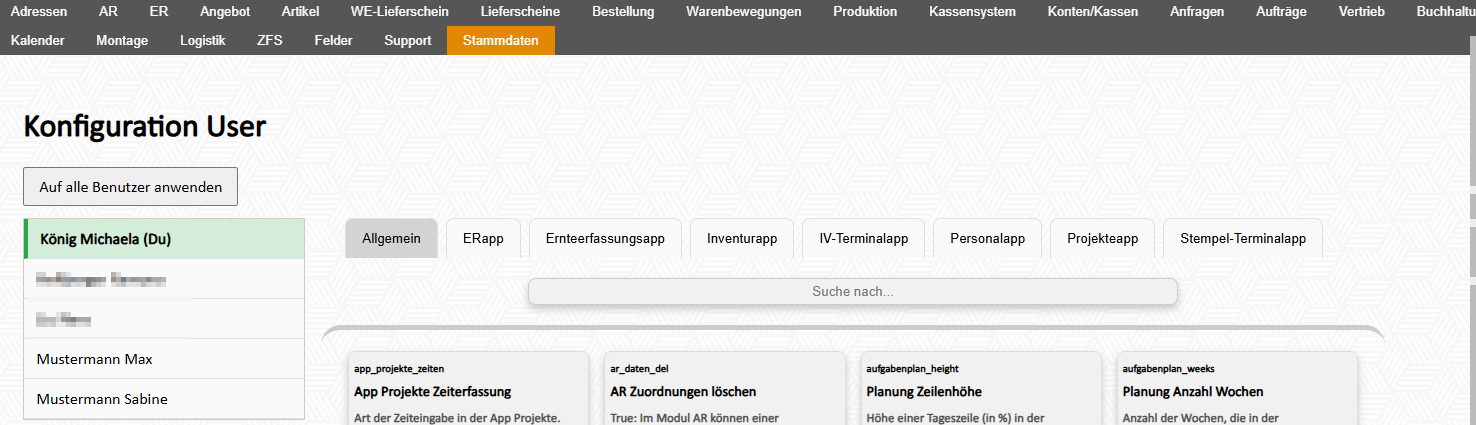The height and width of the screenshot is (425, 1476).
Task: Go to the Produktion module
Action: pos(865,12)
